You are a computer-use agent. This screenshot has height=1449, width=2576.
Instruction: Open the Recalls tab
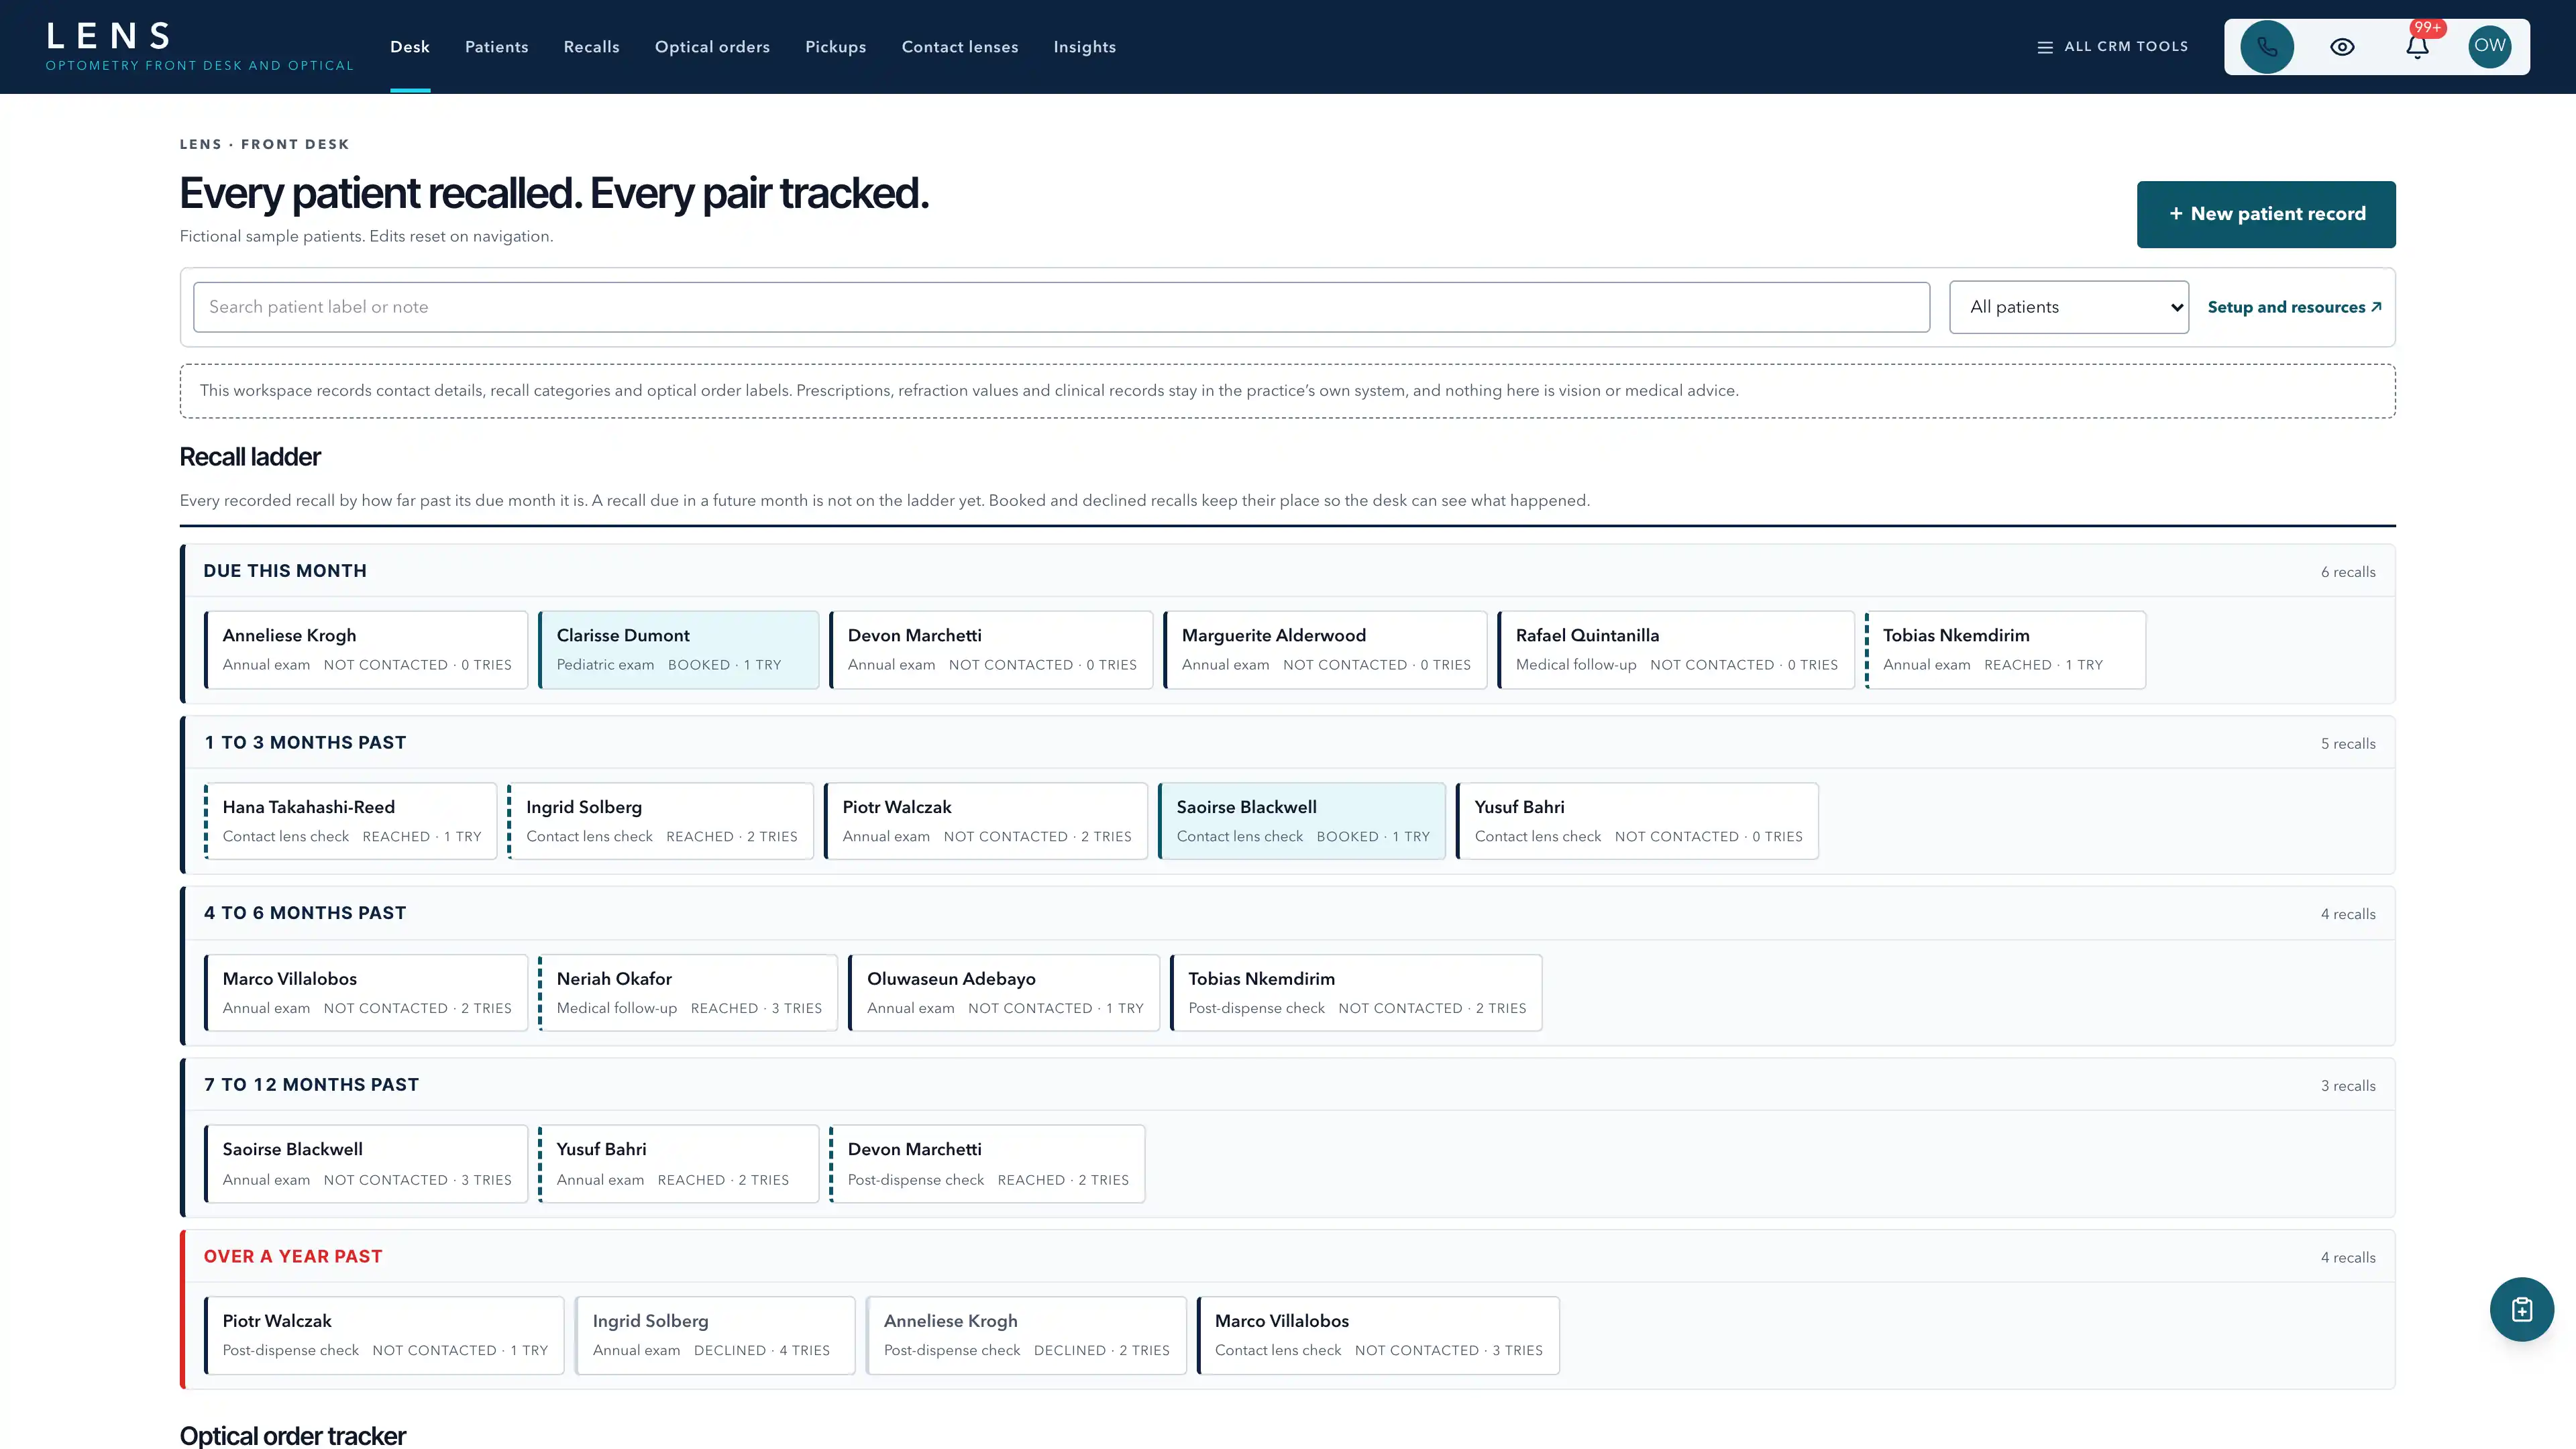(x=591, y=47)
